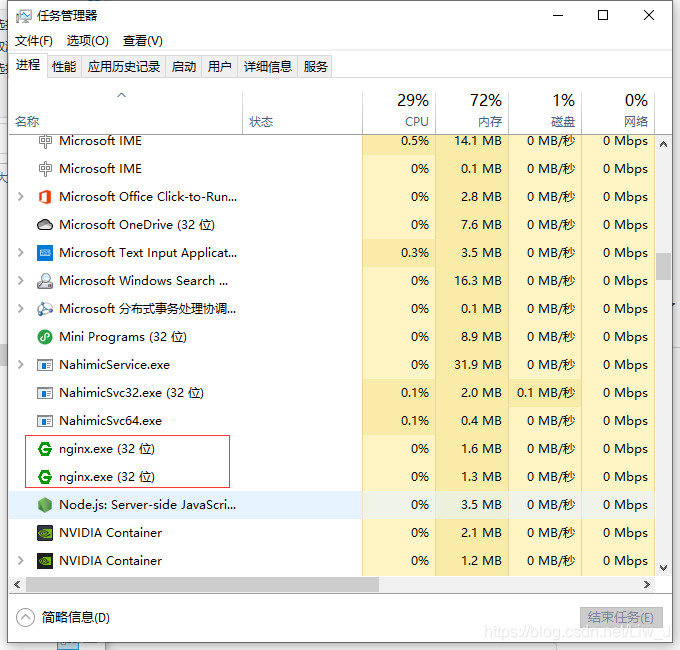Click the first Microsoft IME icon
Image resolution: width=680 pixels, height=650 pixels.
click(x=45, y=141)
